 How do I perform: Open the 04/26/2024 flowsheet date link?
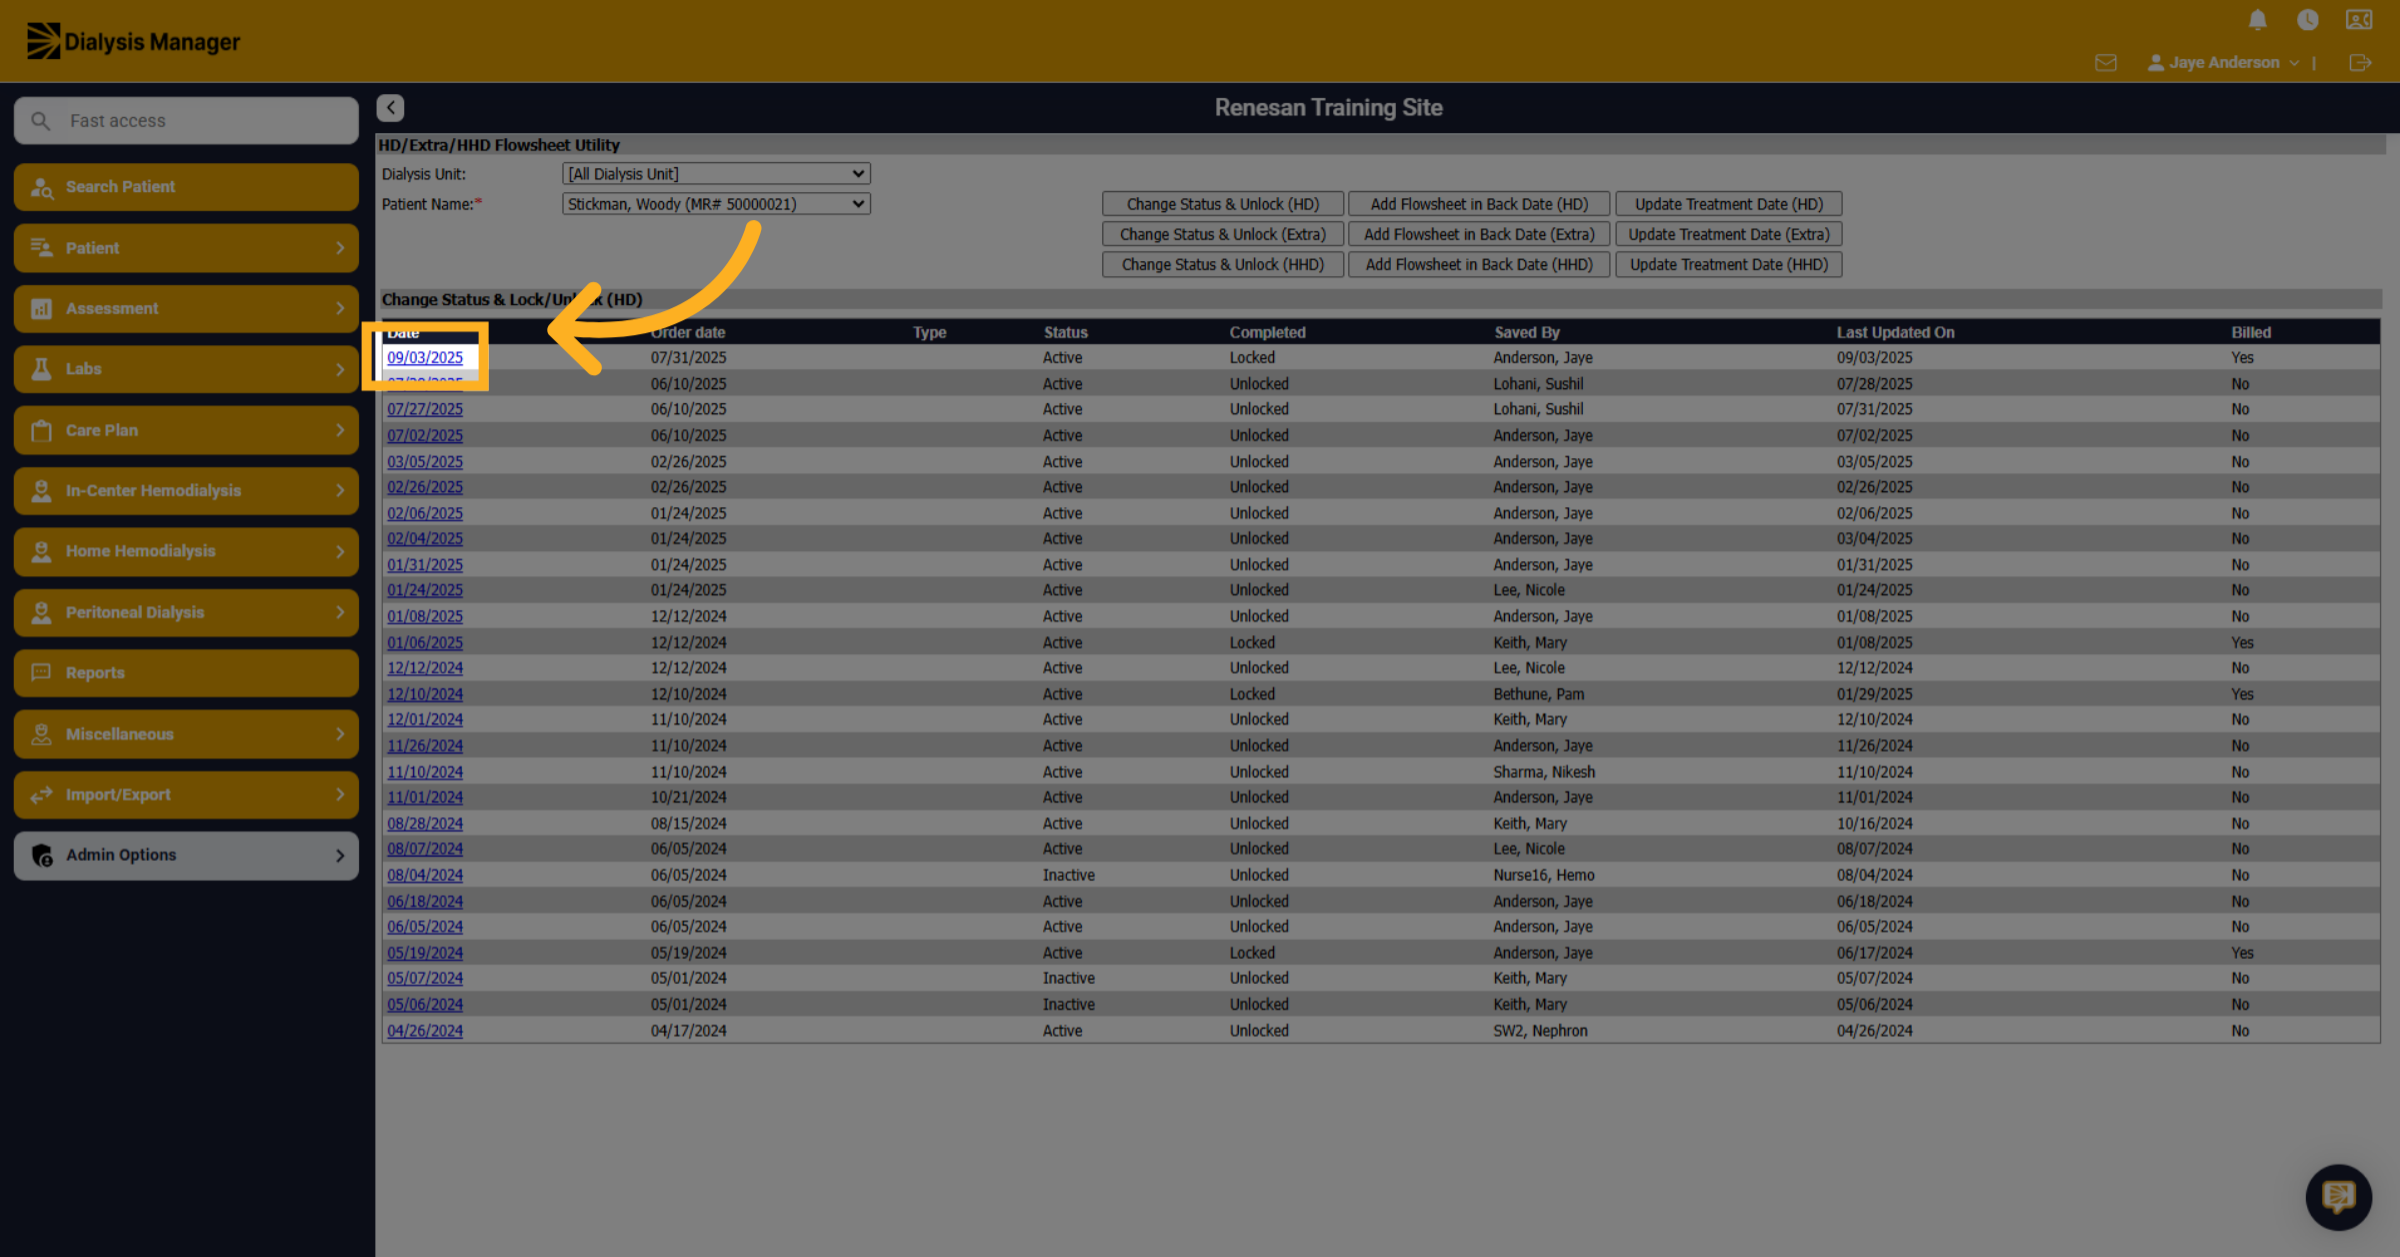coord(425,1031)
